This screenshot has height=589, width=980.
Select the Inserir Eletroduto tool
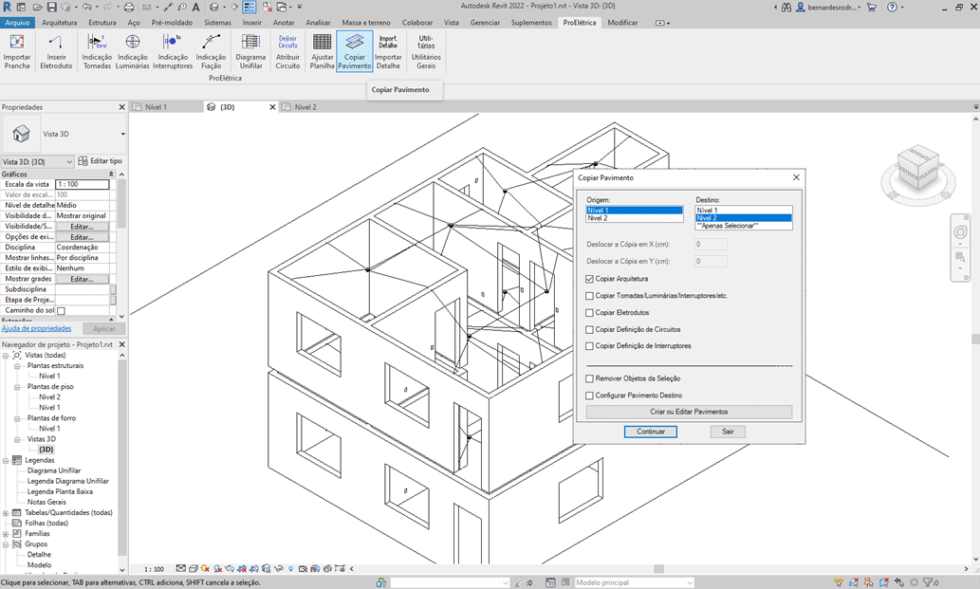pos(57,52)
